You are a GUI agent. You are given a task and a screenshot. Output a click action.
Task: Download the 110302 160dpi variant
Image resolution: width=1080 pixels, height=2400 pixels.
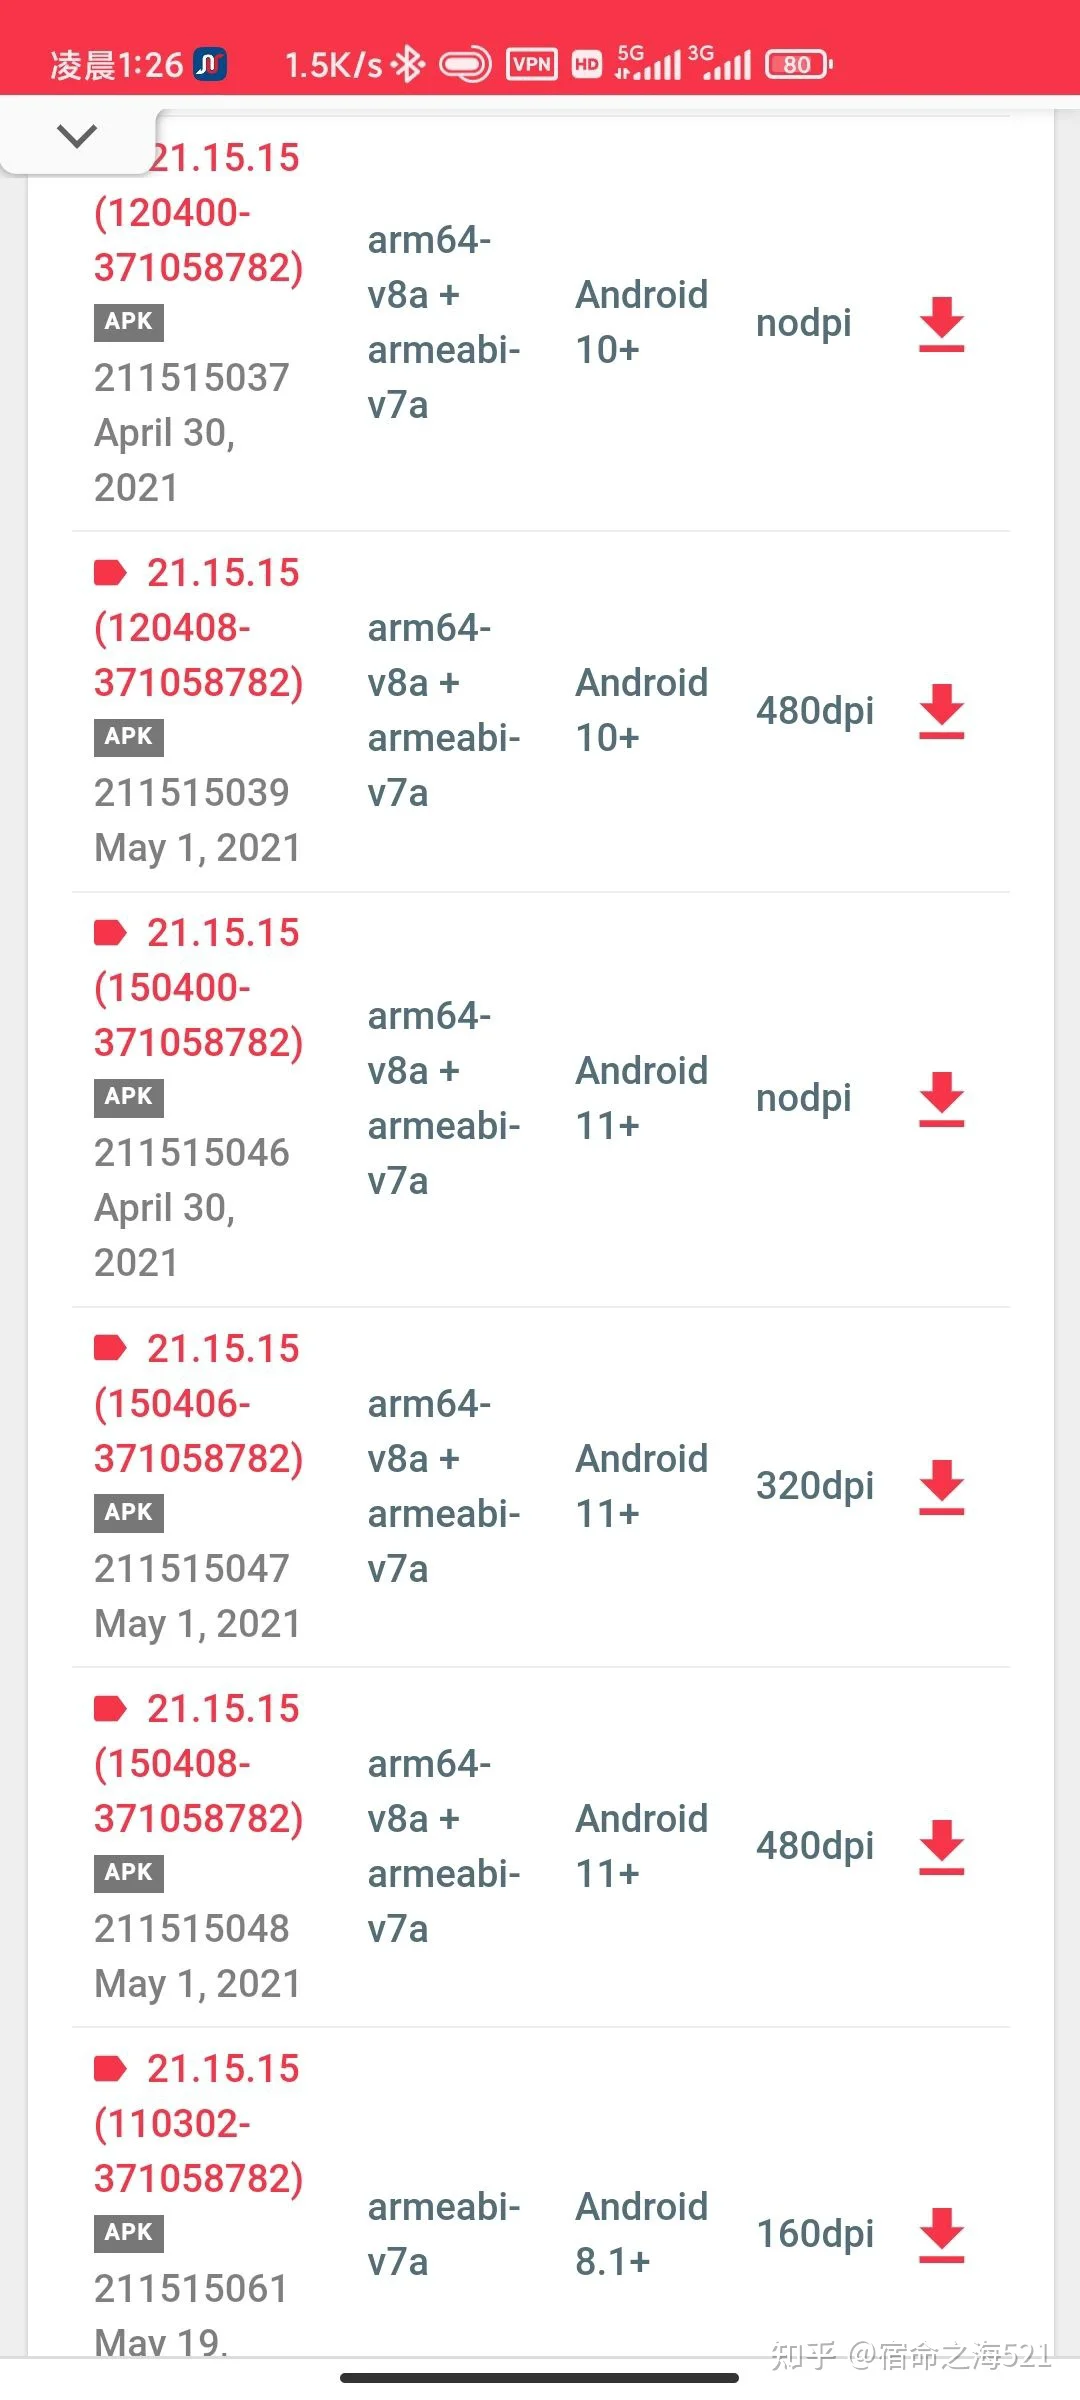[x=941, y=2235]
